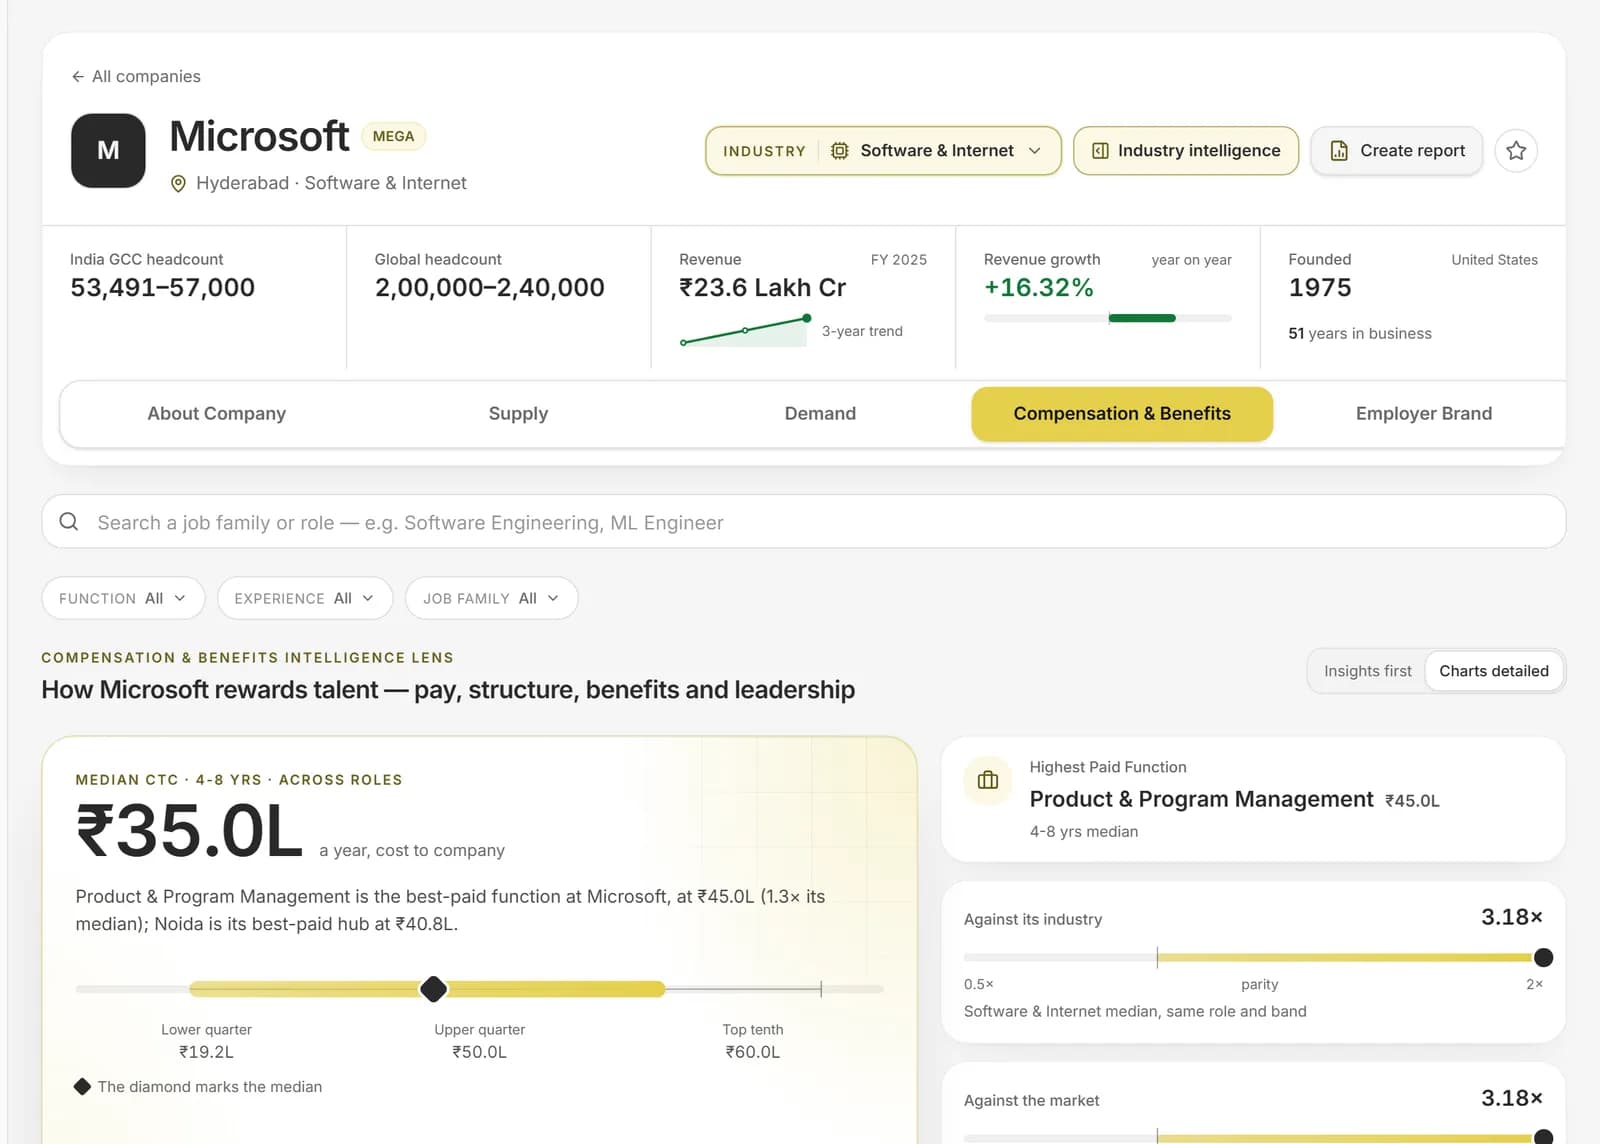This screenshot has width=1600, height=1144.
Task: Click the panel icon in Industry intelligence
Action: point(1100,151)
